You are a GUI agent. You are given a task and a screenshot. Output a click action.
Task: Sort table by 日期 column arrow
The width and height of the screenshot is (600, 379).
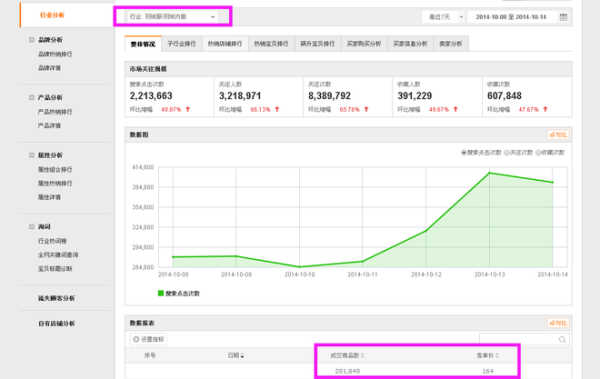[x=242, y=356]
